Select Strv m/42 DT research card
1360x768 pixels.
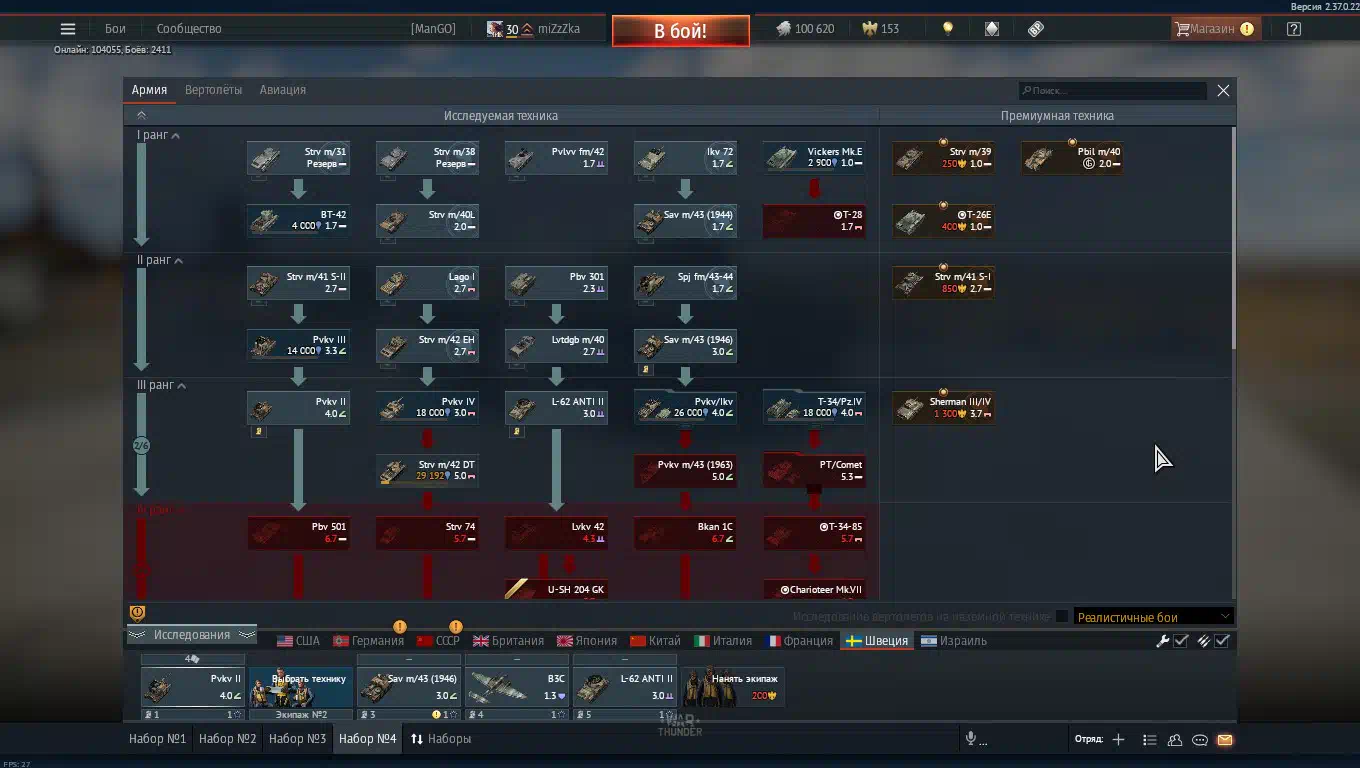[427, 471]
